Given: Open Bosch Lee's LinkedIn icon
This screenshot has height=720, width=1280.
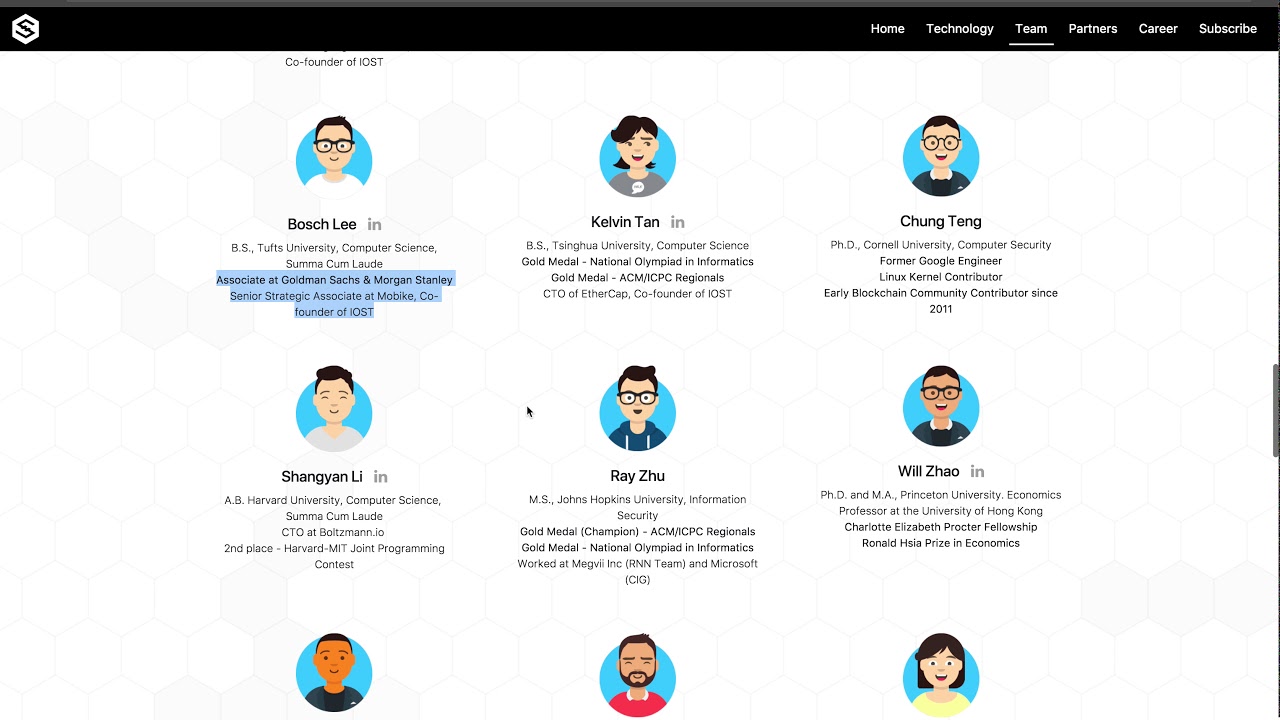Looking at the screenshot, I should pyautogui.click(x=374, y=225).
